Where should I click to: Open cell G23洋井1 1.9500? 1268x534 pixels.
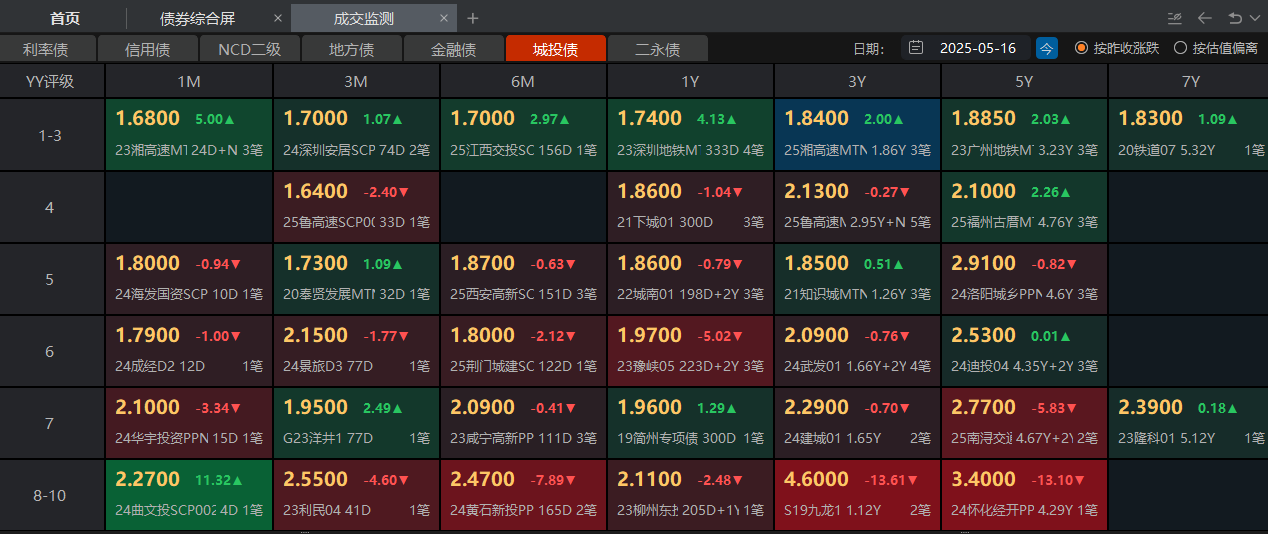click(356, 423)
